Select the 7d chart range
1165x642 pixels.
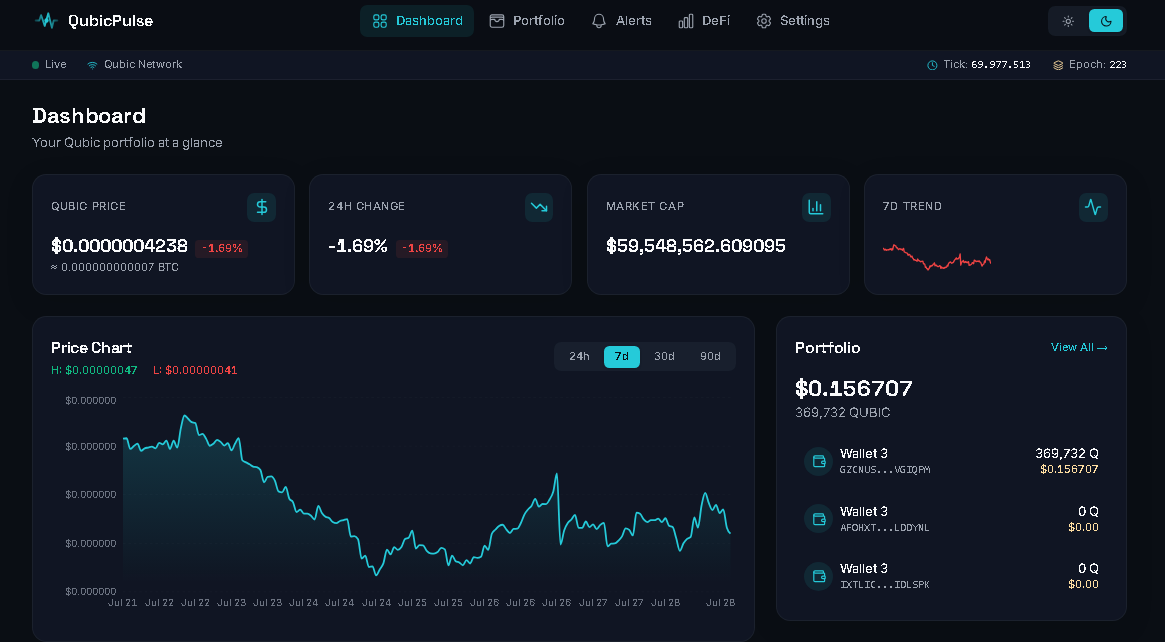(622, 356)
